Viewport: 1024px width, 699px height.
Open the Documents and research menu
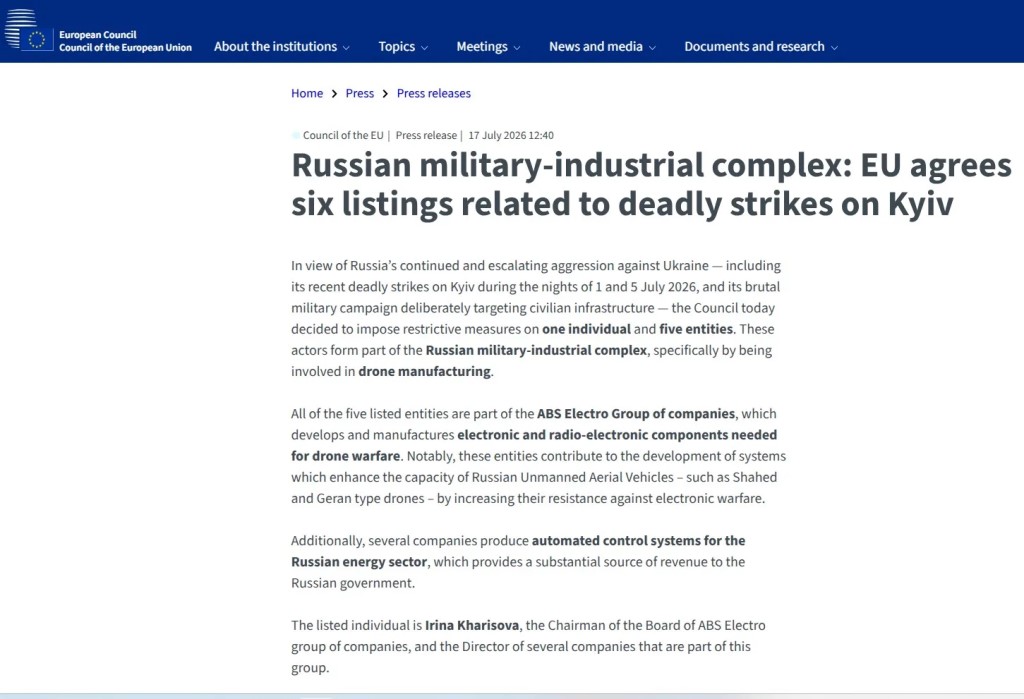[761, 46]
